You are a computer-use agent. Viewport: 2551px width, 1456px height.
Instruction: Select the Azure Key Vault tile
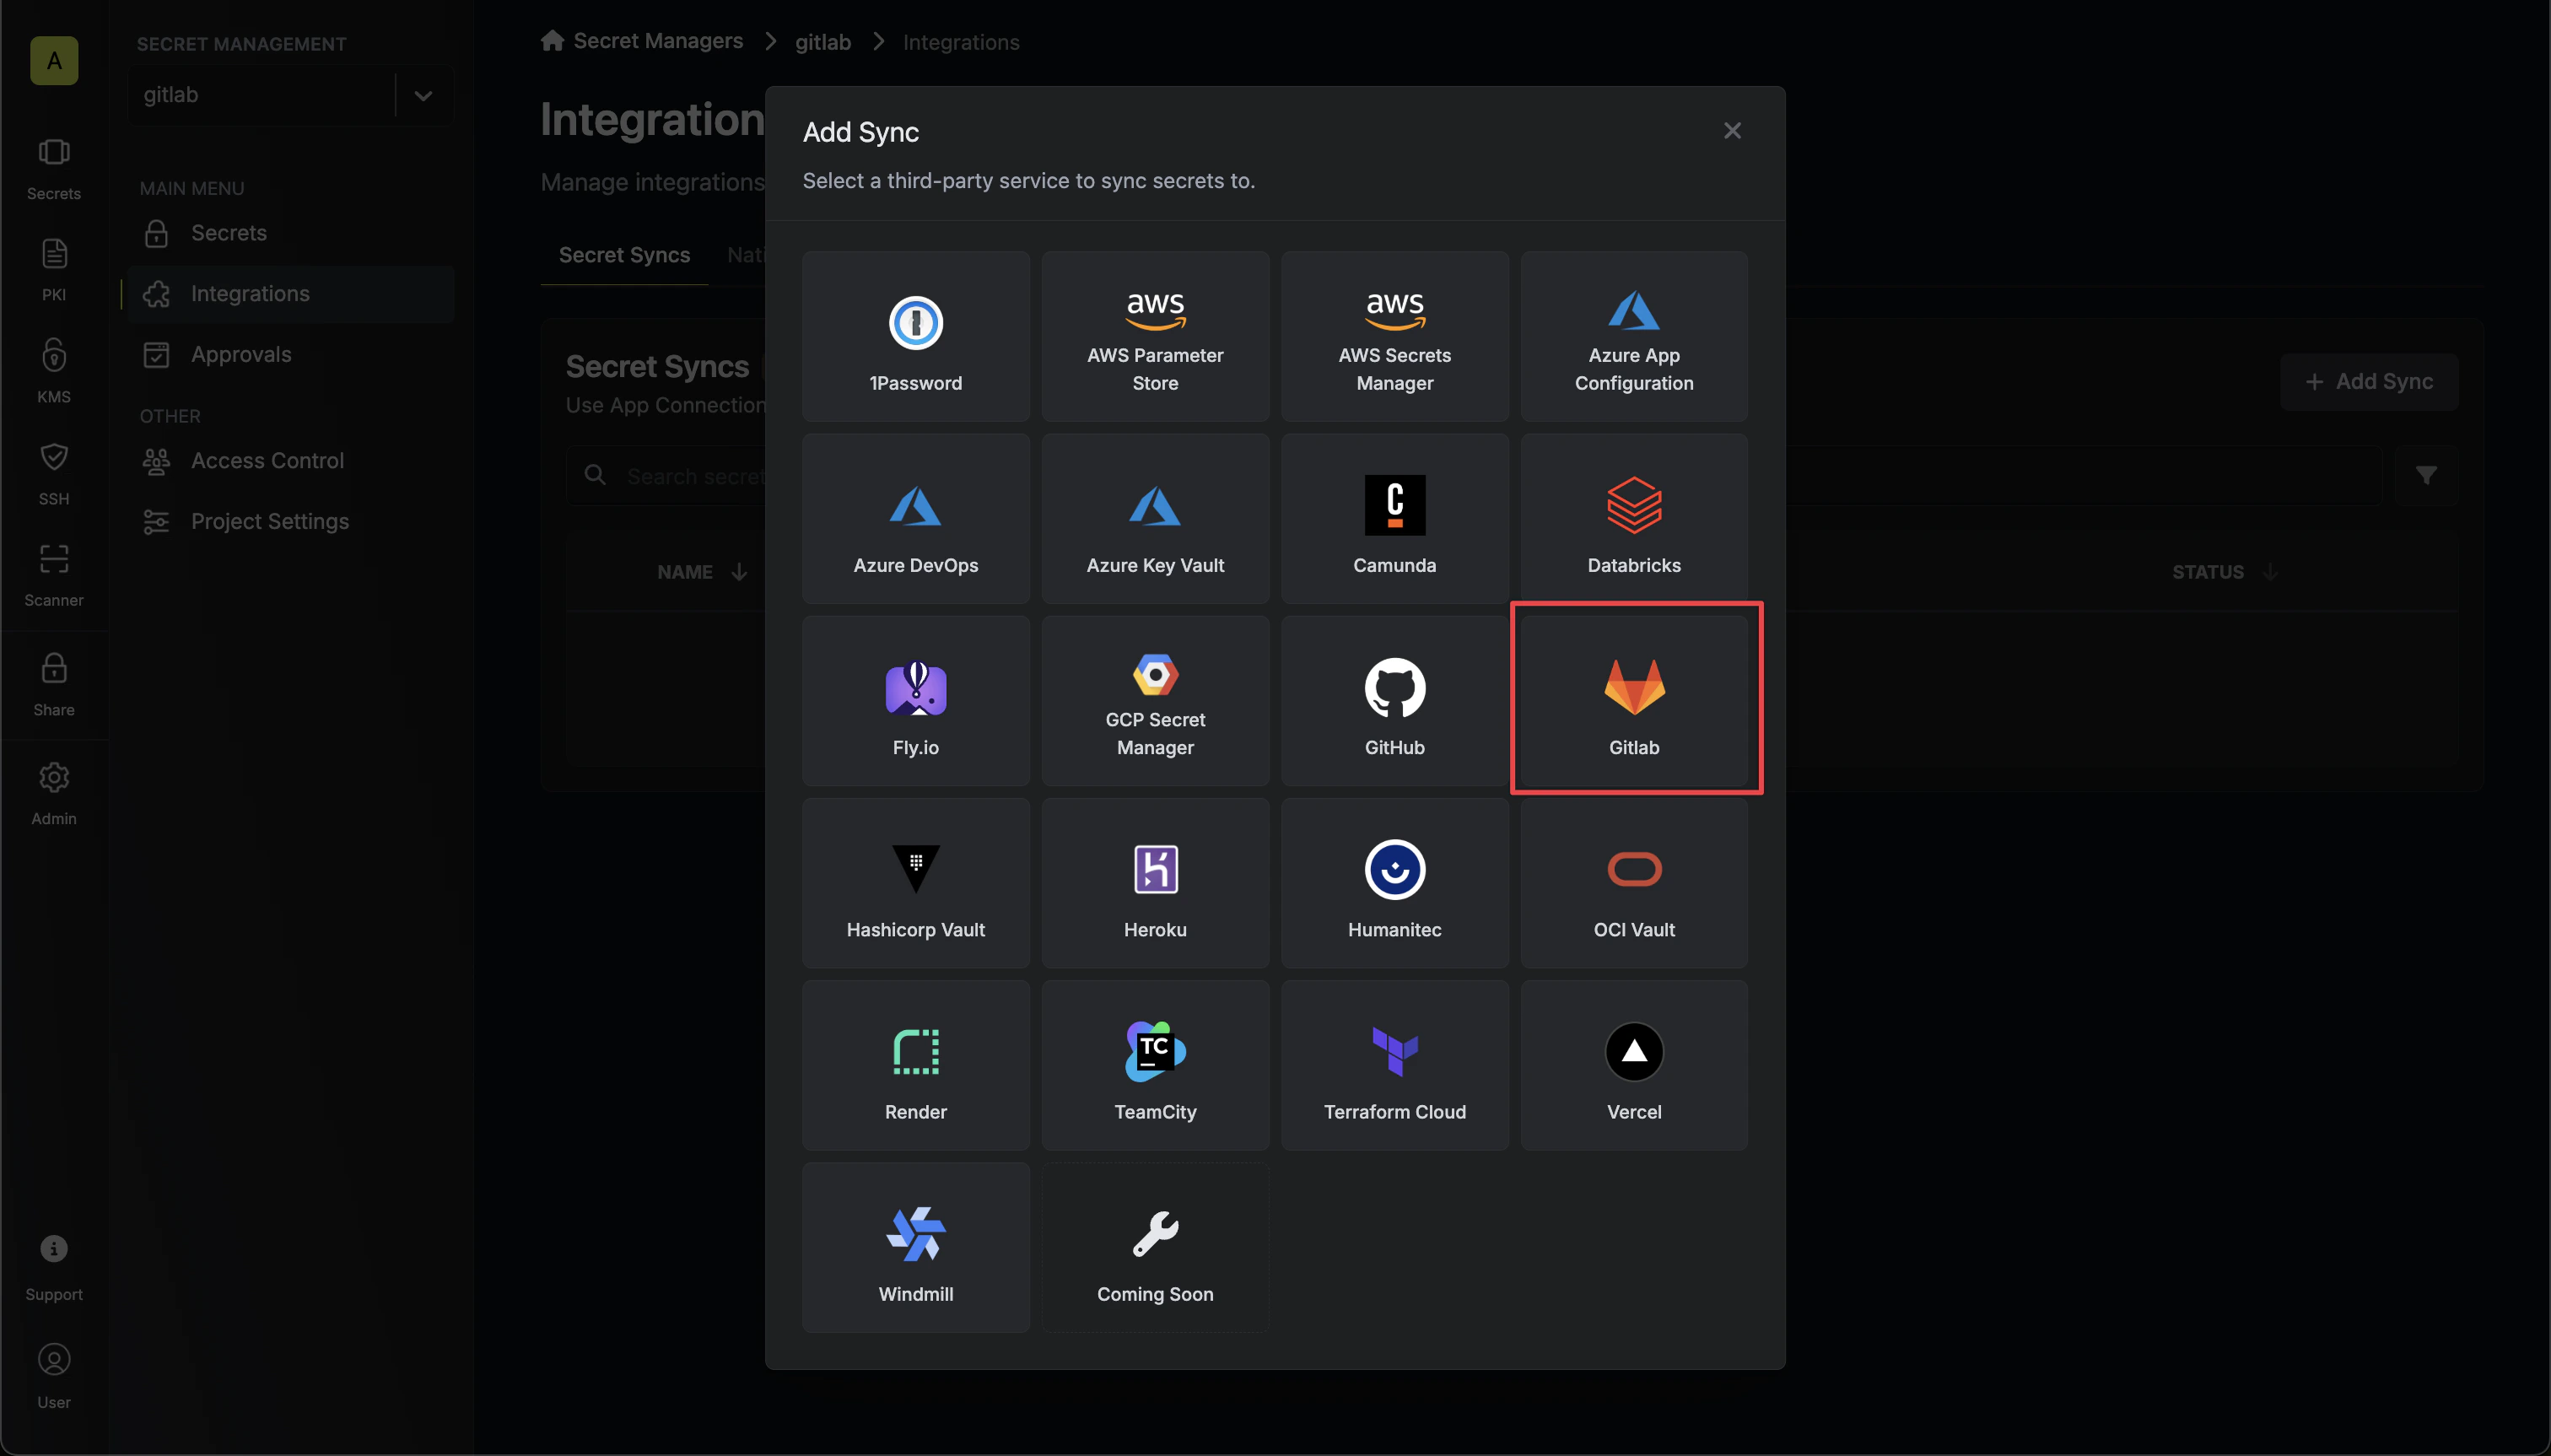pos(1155,518)
